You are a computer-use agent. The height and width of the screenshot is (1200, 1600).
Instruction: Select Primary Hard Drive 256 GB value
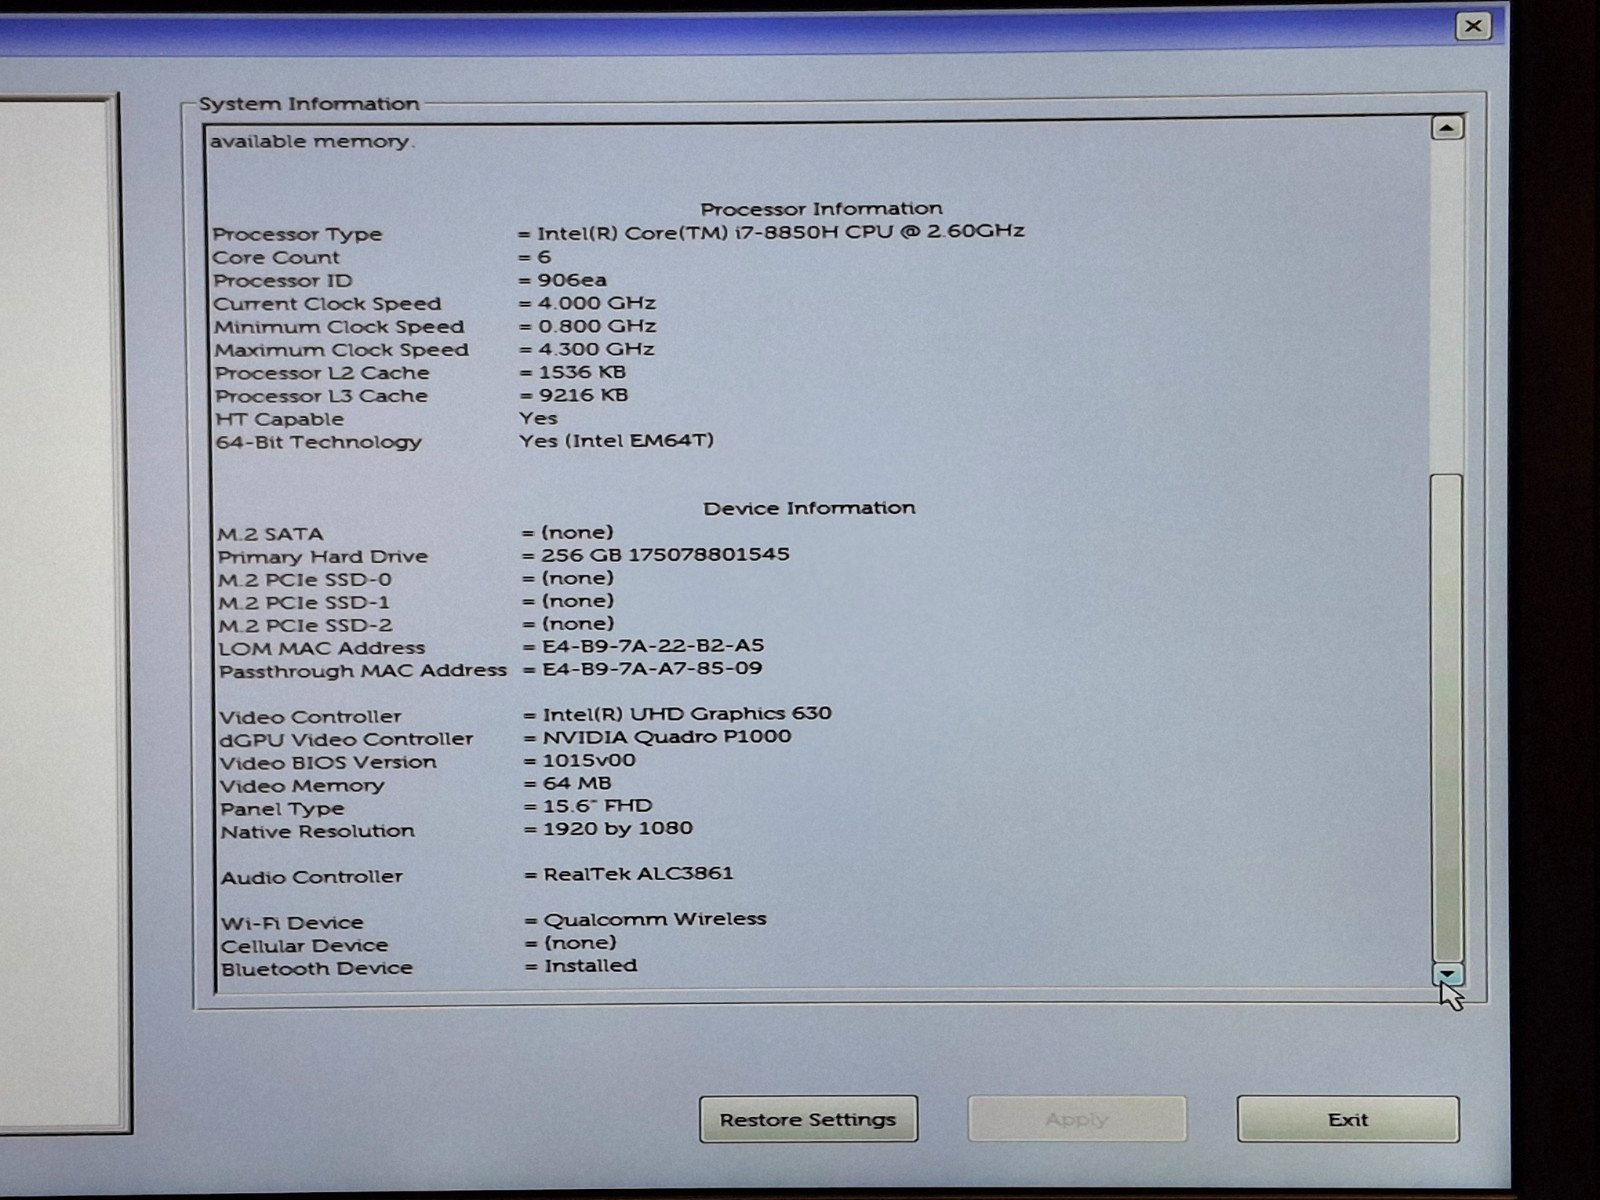(665, 554)
